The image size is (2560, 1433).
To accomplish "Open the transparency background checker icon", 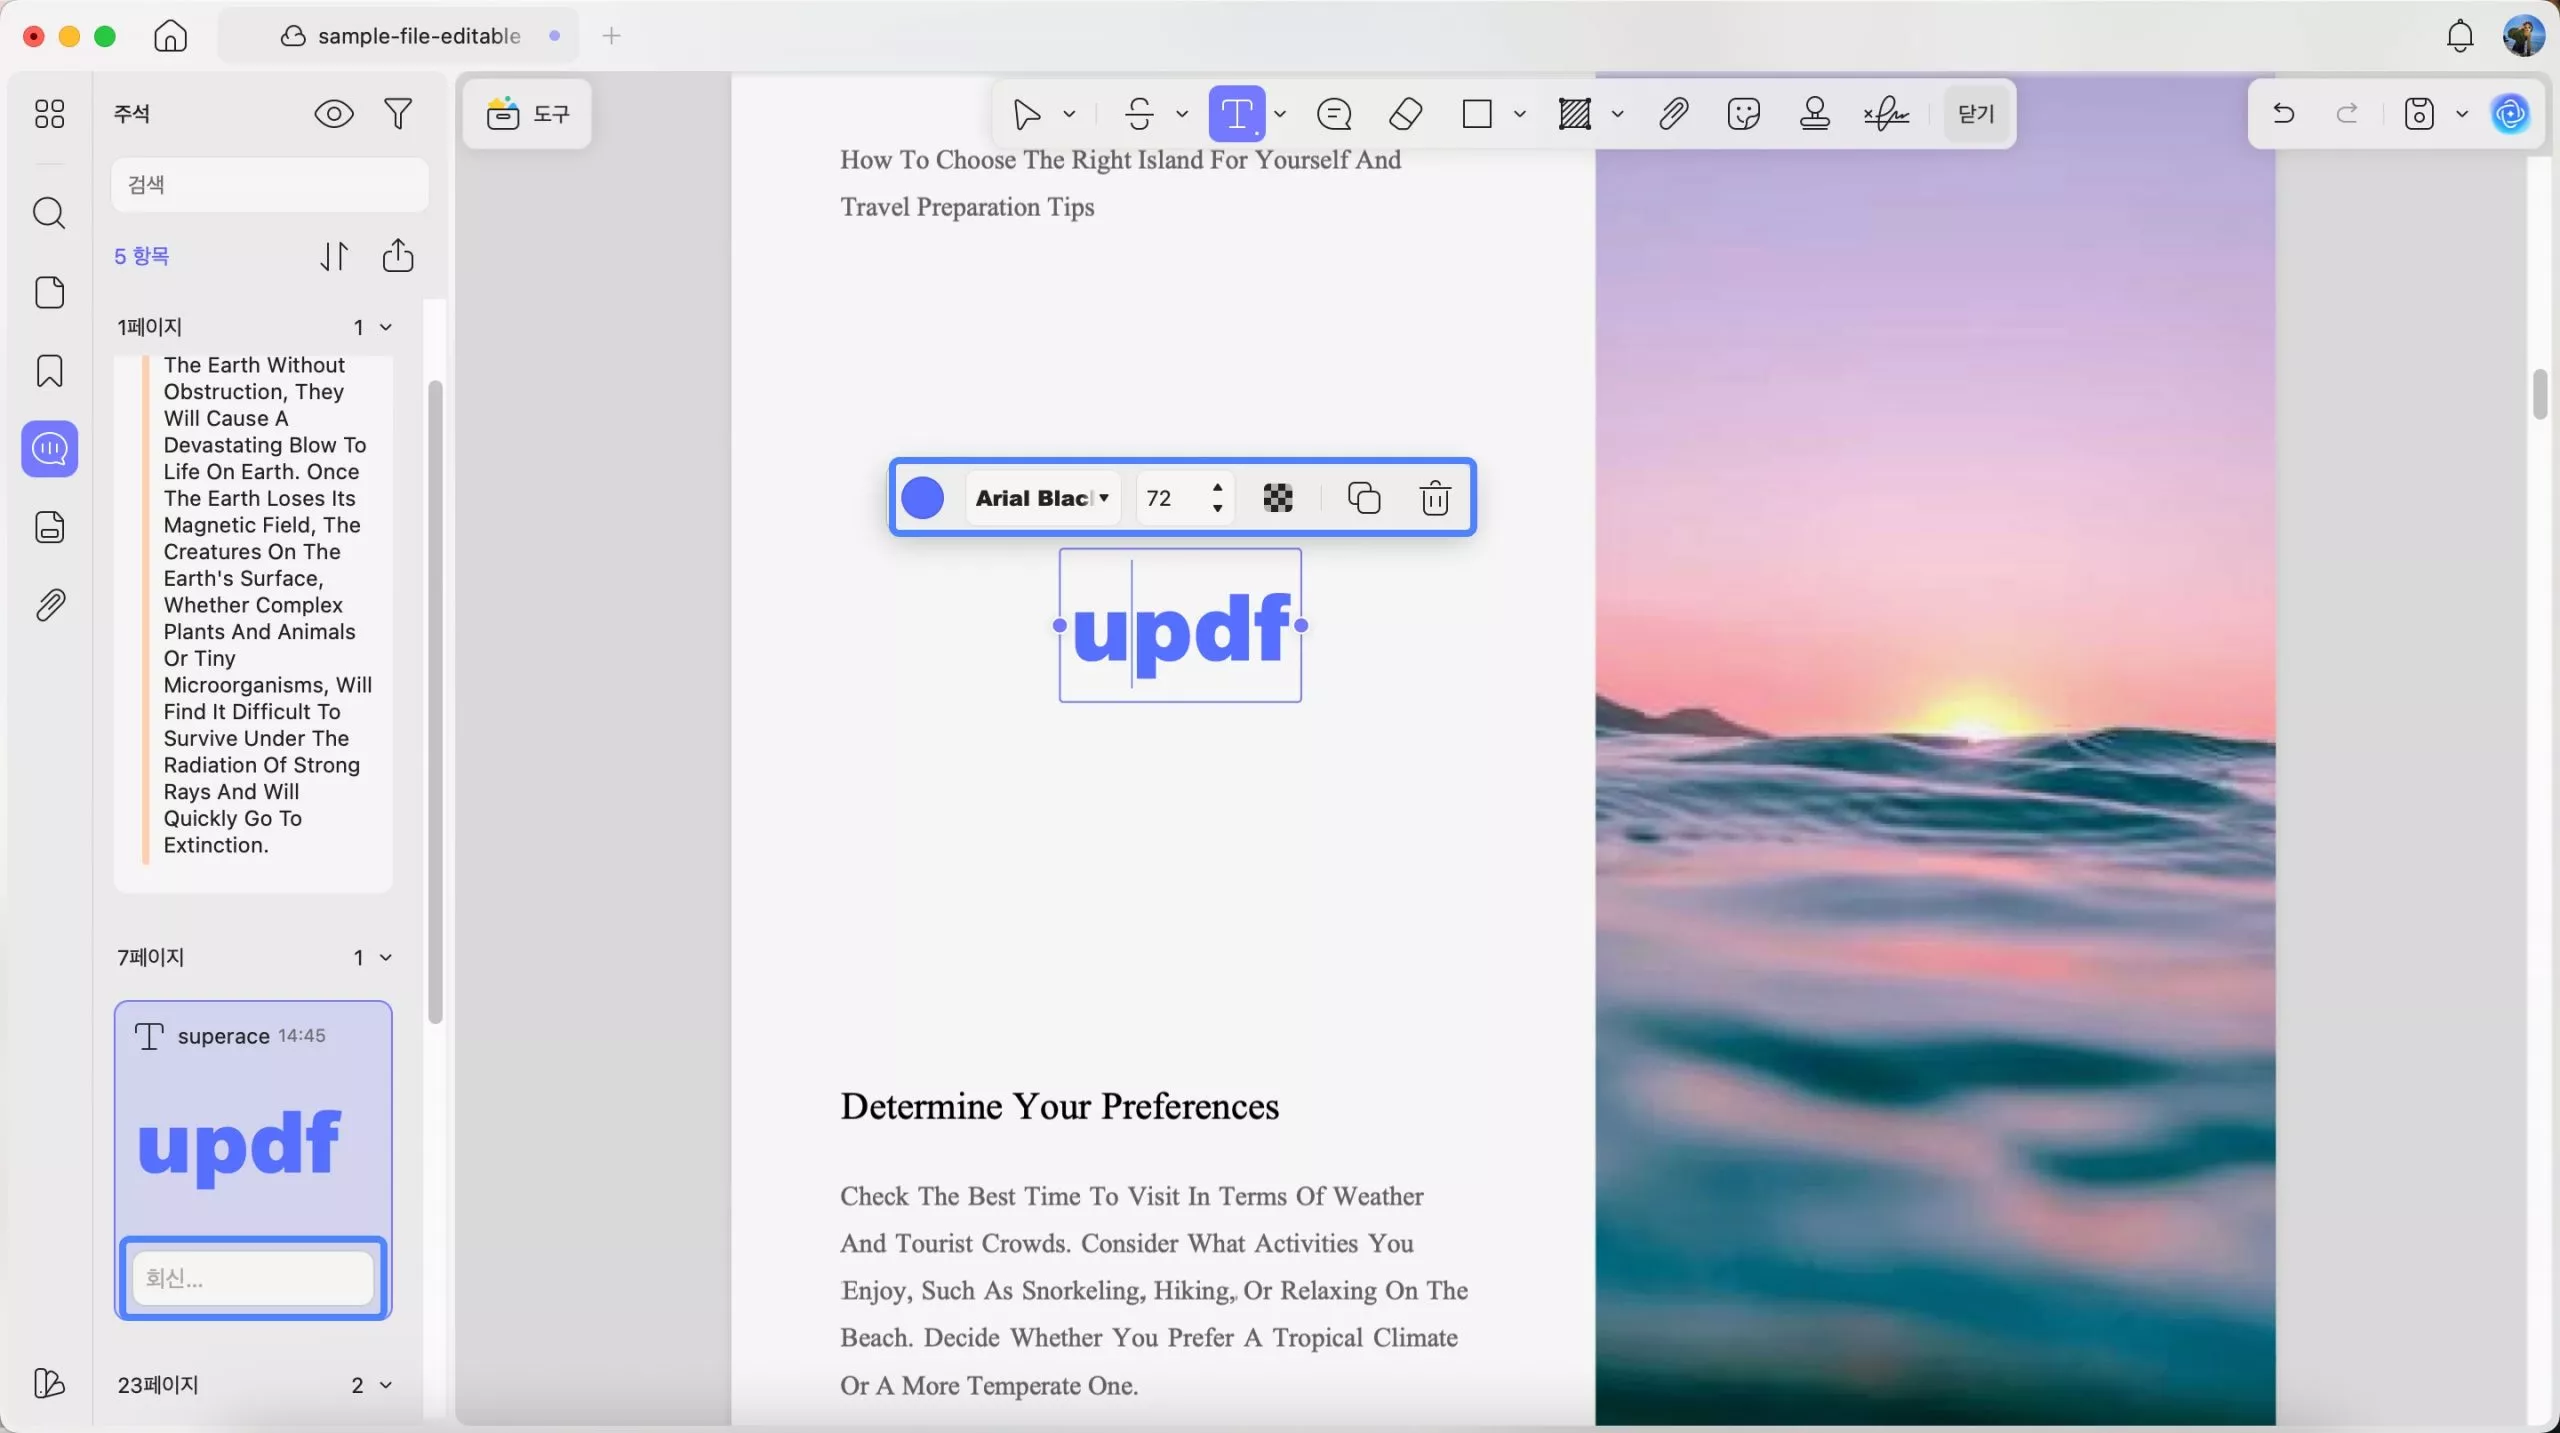I will tap(1278, 498).
